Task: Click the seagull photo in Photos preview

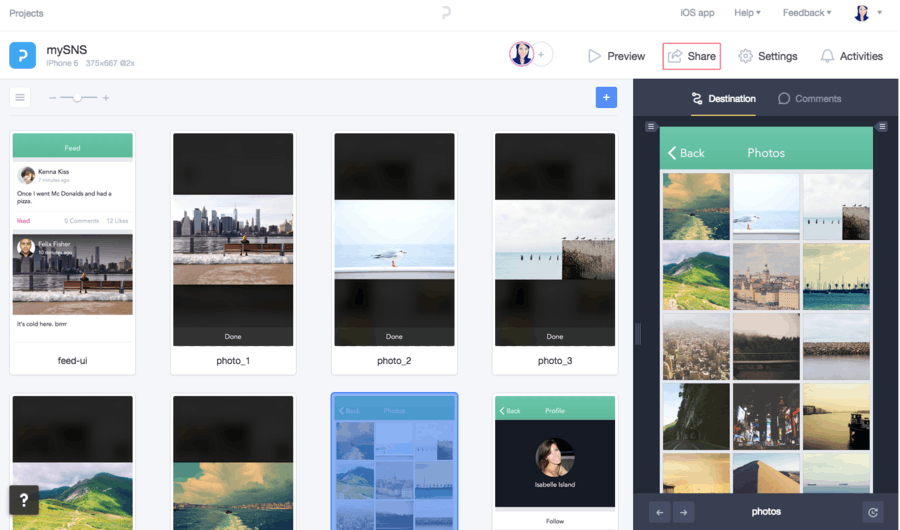Action: pyautogui.click(x=766, y=207)
